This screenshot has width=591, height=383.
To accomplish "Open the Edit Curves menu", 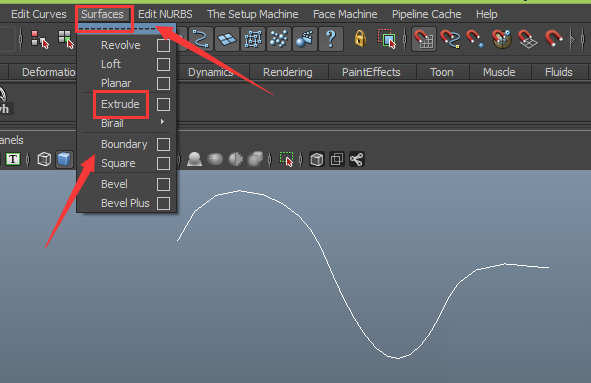I will [x=38, y=14].
